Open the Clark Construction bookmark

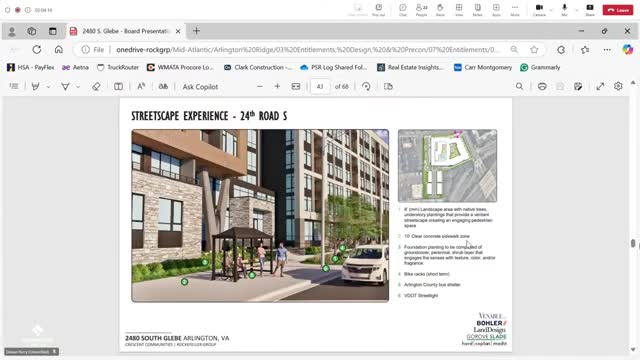(258, 67)
